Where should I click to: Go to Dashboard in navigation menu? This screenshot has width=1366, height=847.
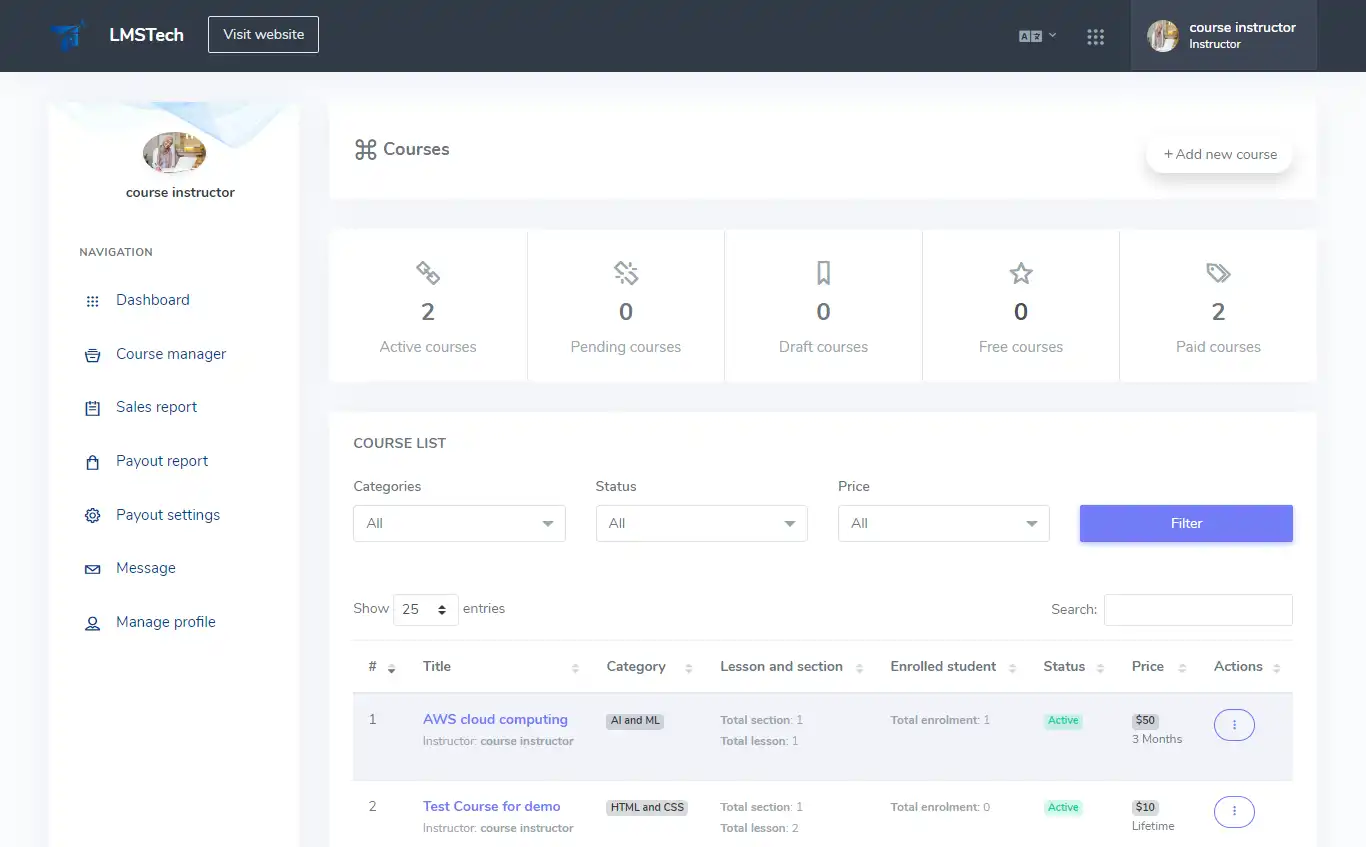pos(152,300)
